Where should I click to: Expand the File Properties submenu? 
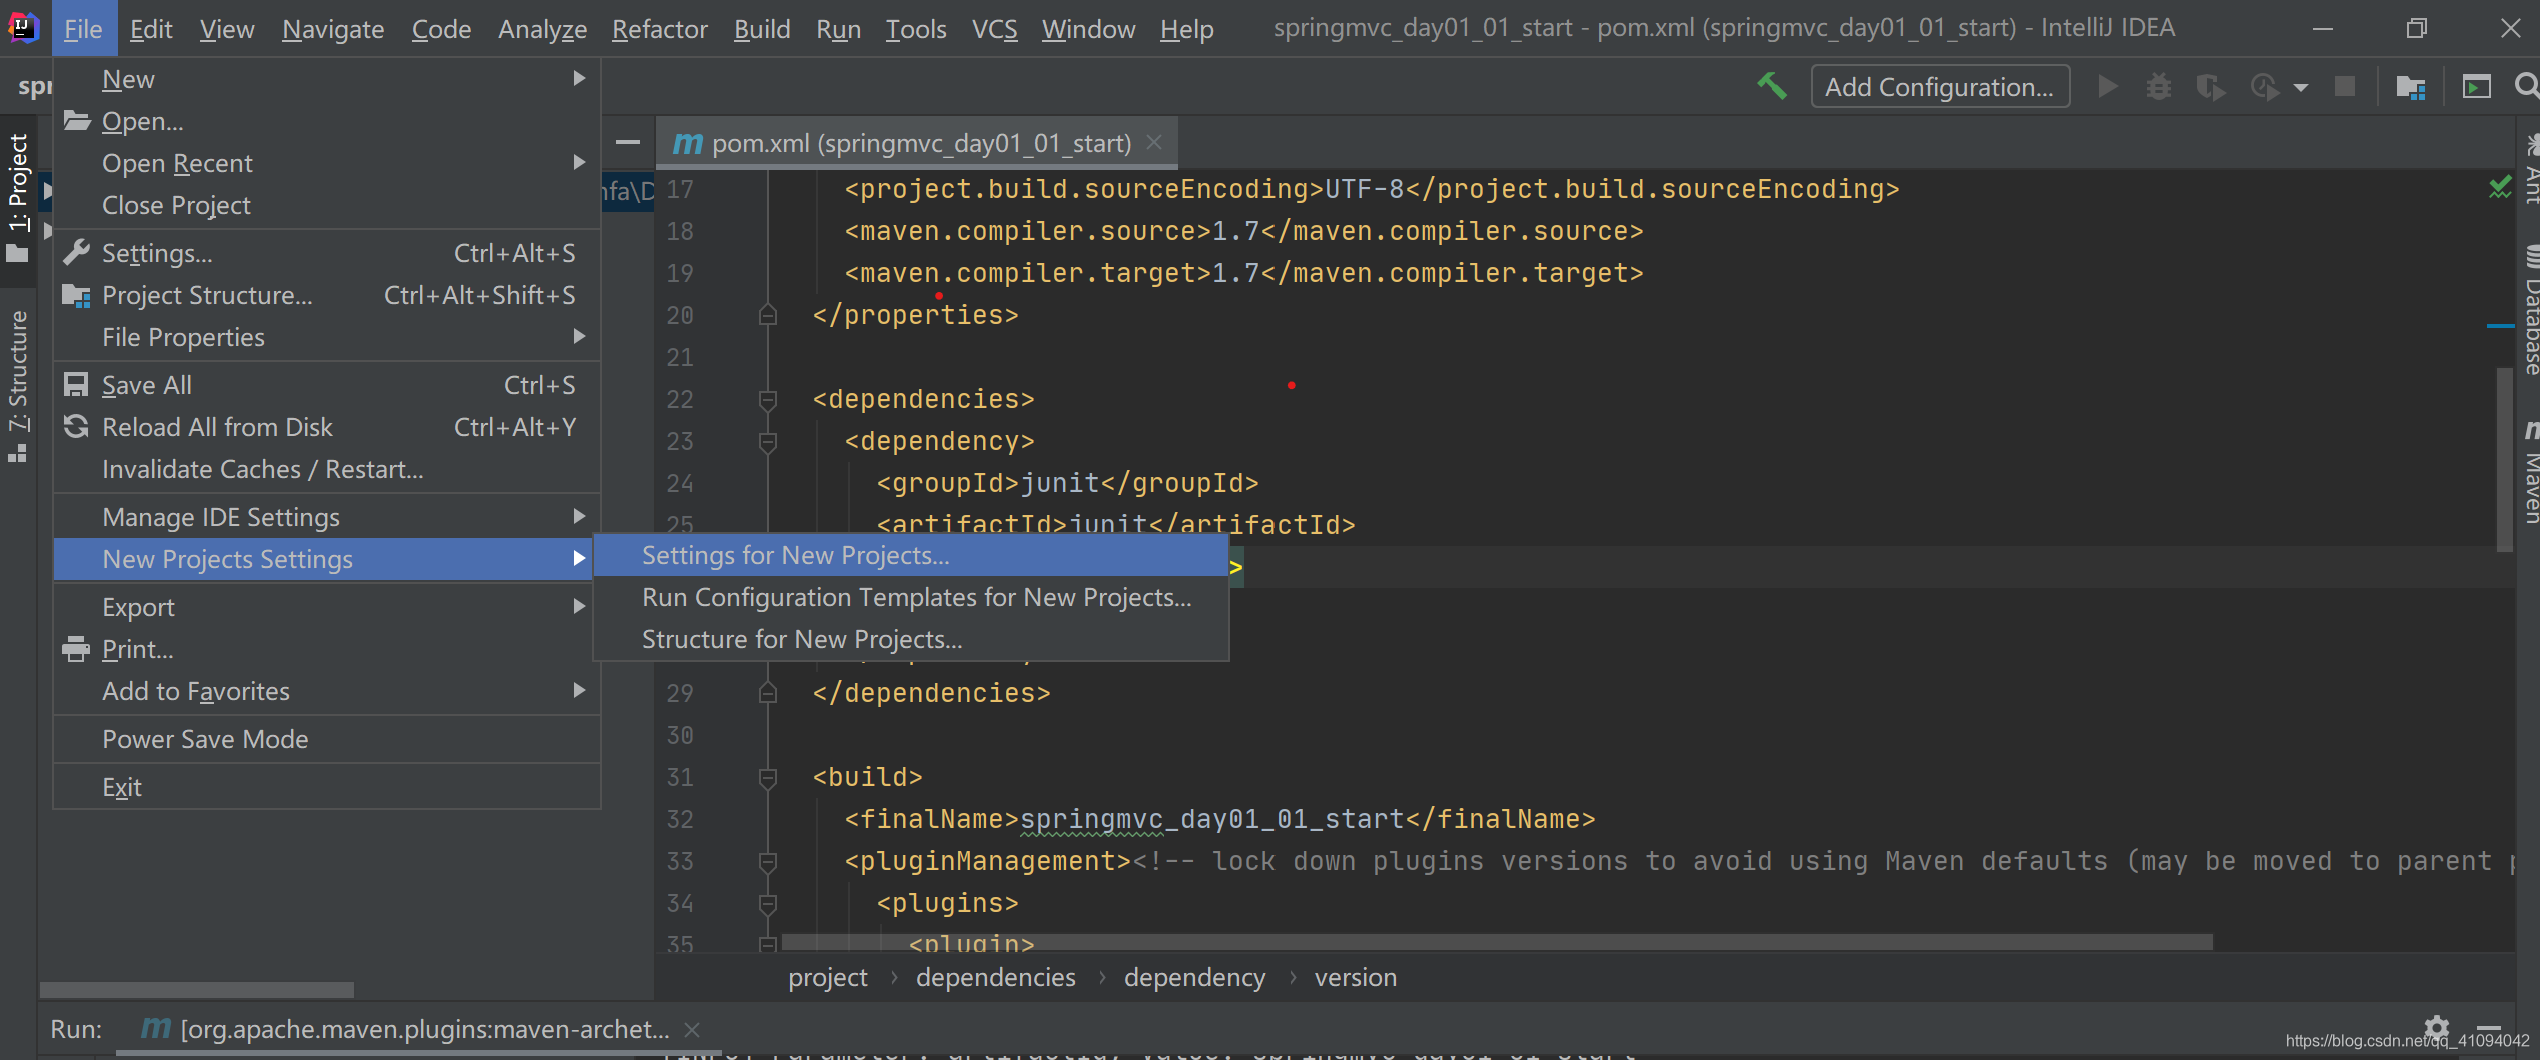coord(327,337)
